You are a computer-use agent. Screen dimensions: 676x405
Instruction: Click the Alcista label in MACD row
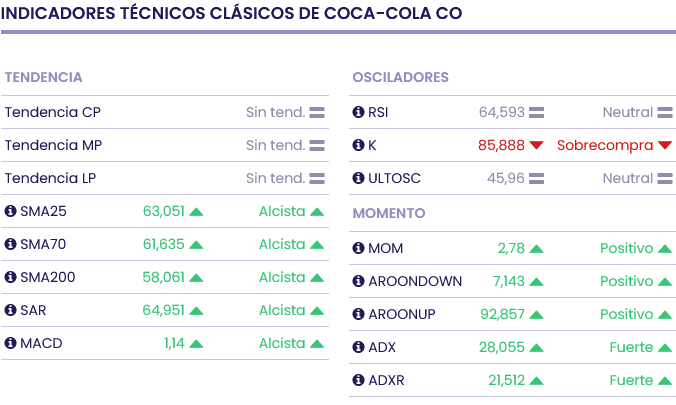tap(282, 343)
